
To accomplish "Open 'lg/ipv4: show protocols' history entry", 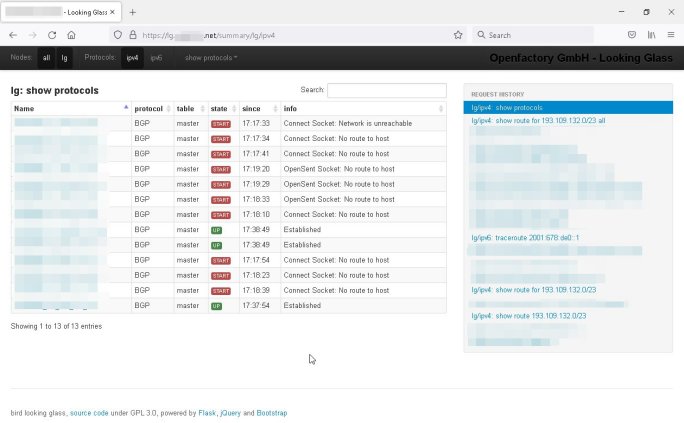I will click(568, 108).
